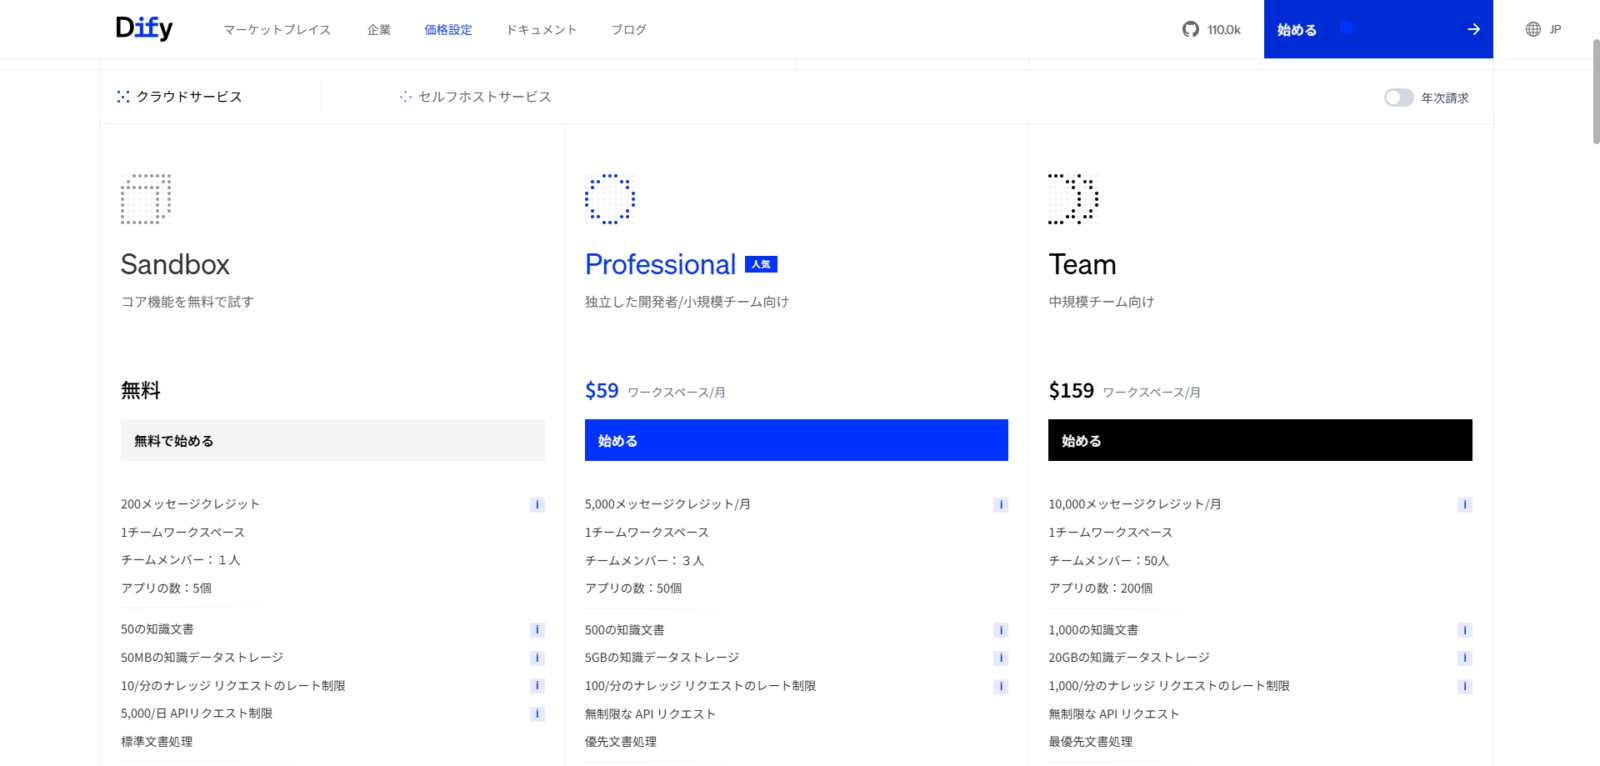
Task: Switch to the セルフホストサービス tab
Action: (x=475, y=97)
